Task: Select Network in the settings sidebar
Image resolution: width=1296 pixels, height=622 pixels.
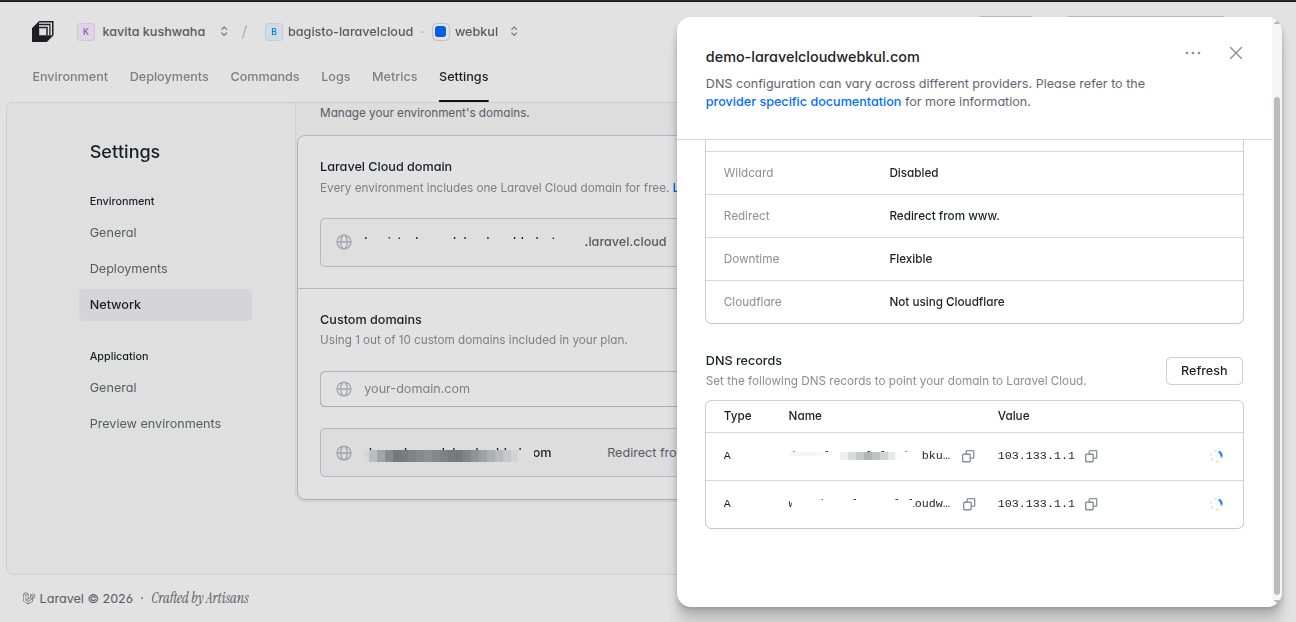Action: pos(165,305)
